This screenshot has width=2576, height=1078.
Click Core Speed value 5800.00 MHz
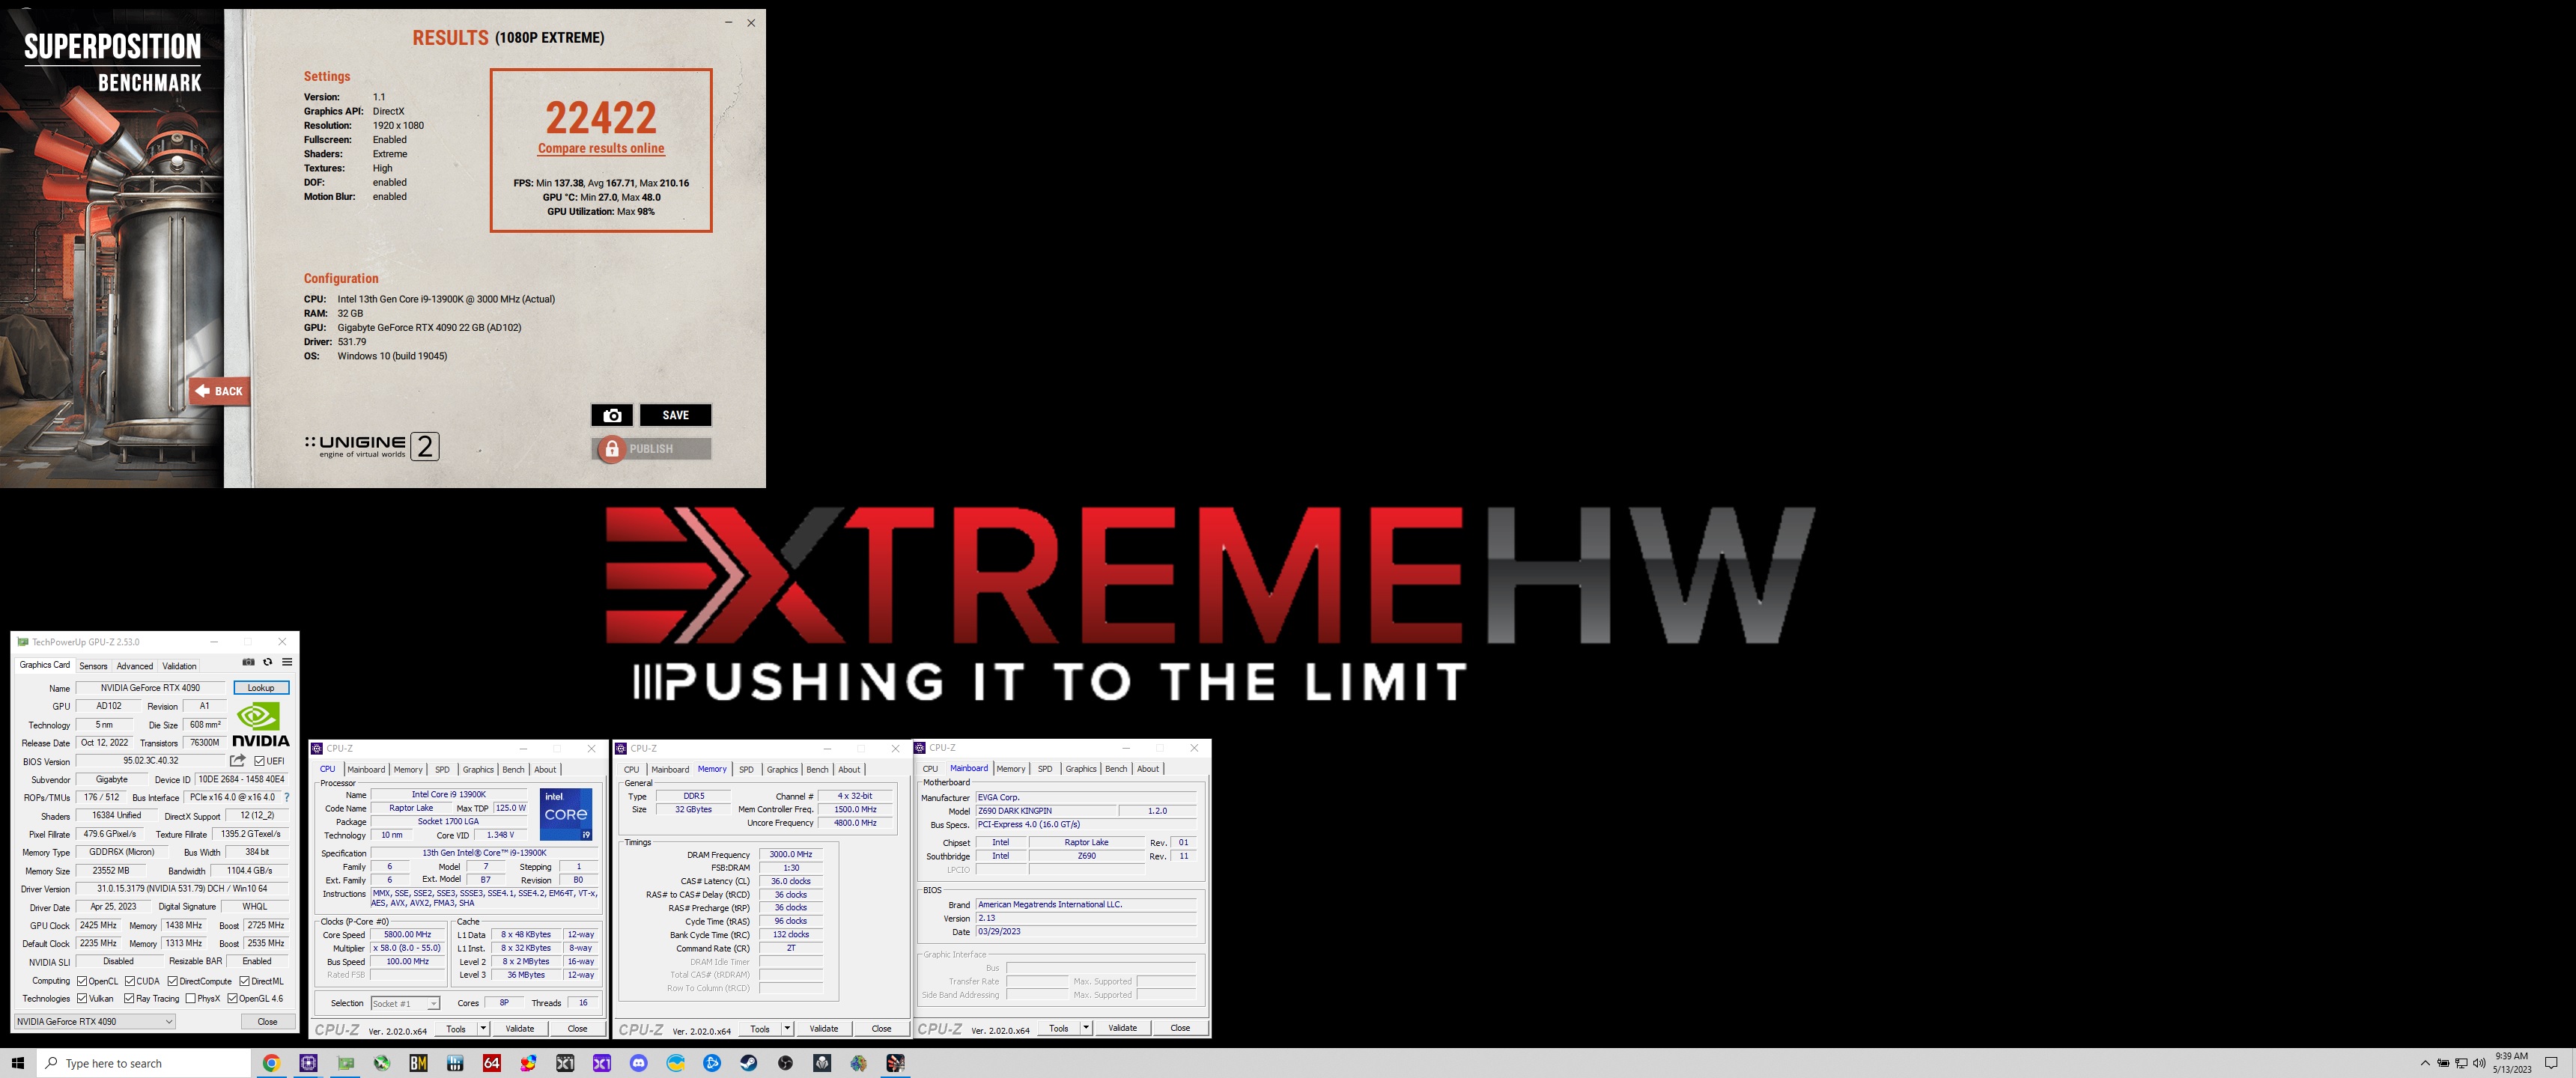(x=407, y=934)
